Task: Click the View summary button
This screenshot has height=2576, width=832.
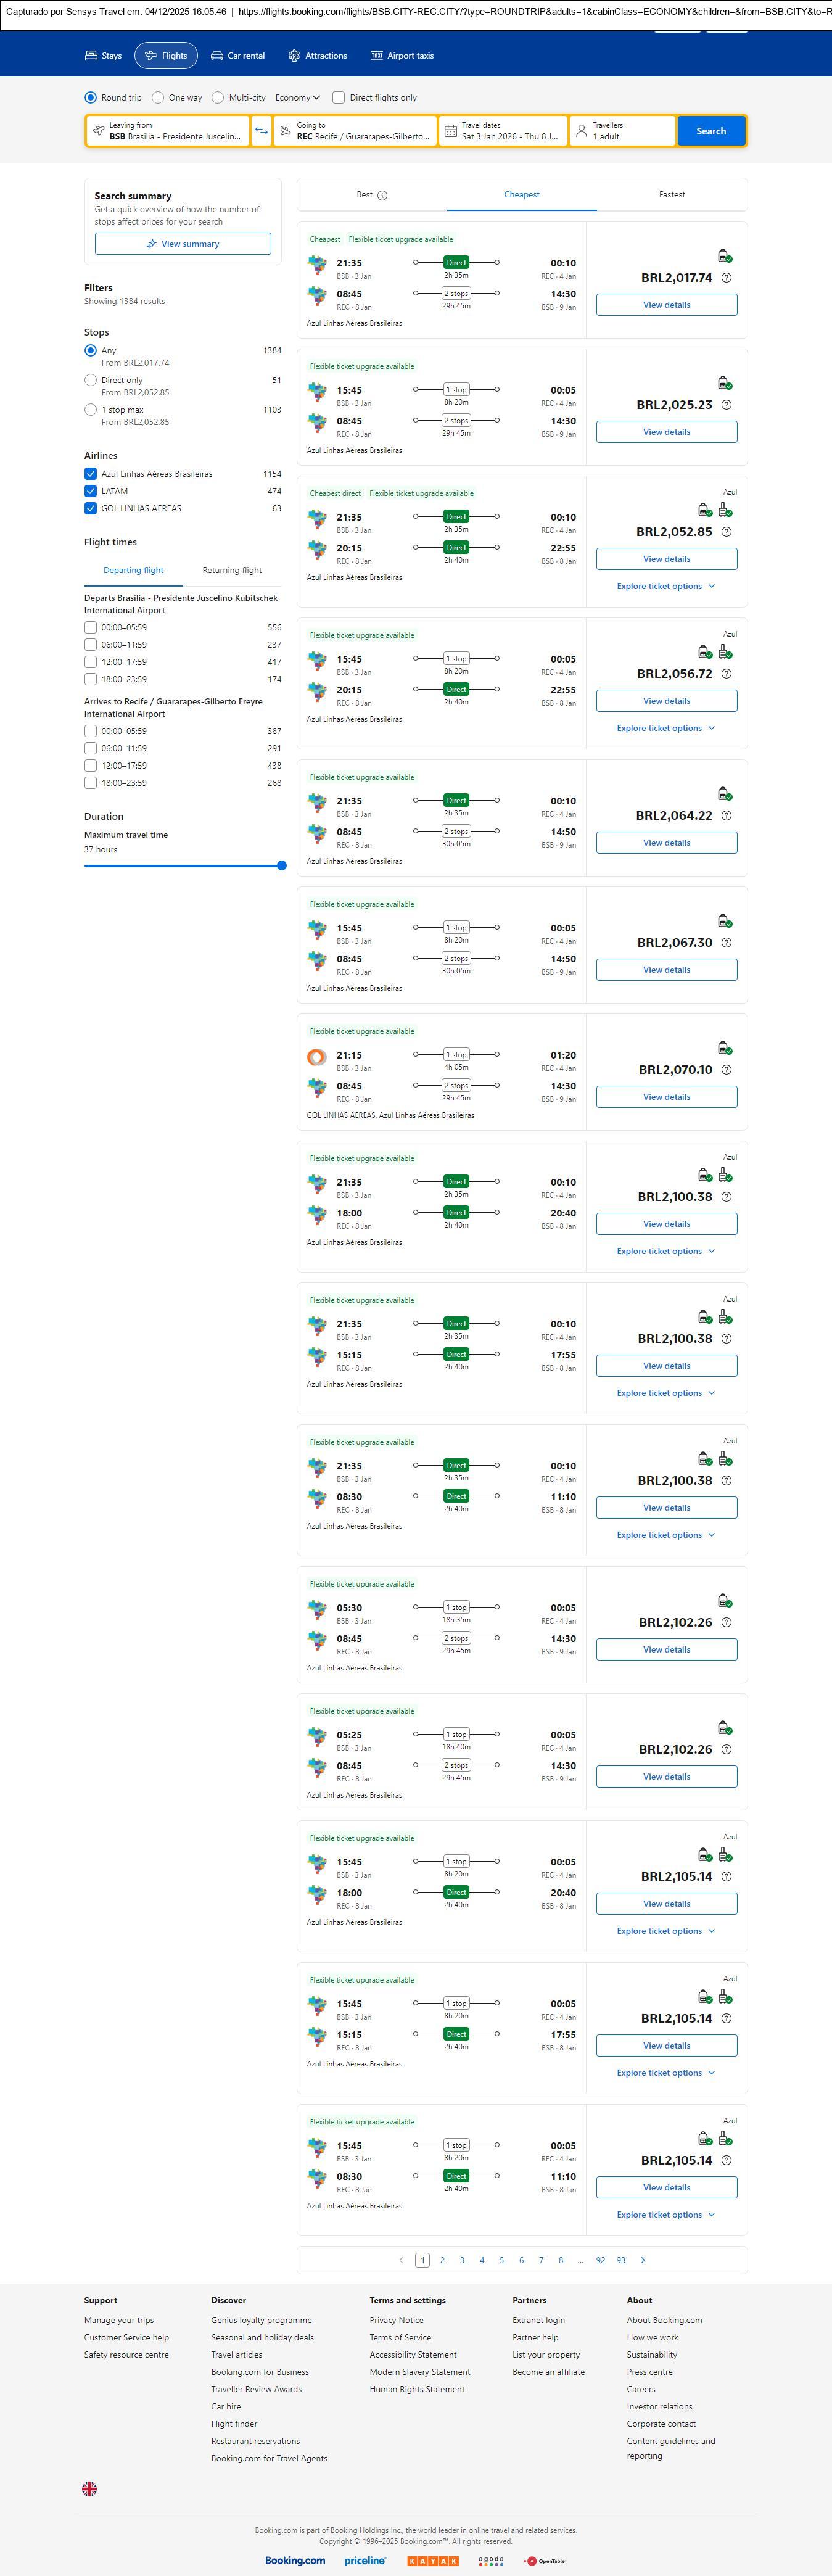Action: point(183,244)
